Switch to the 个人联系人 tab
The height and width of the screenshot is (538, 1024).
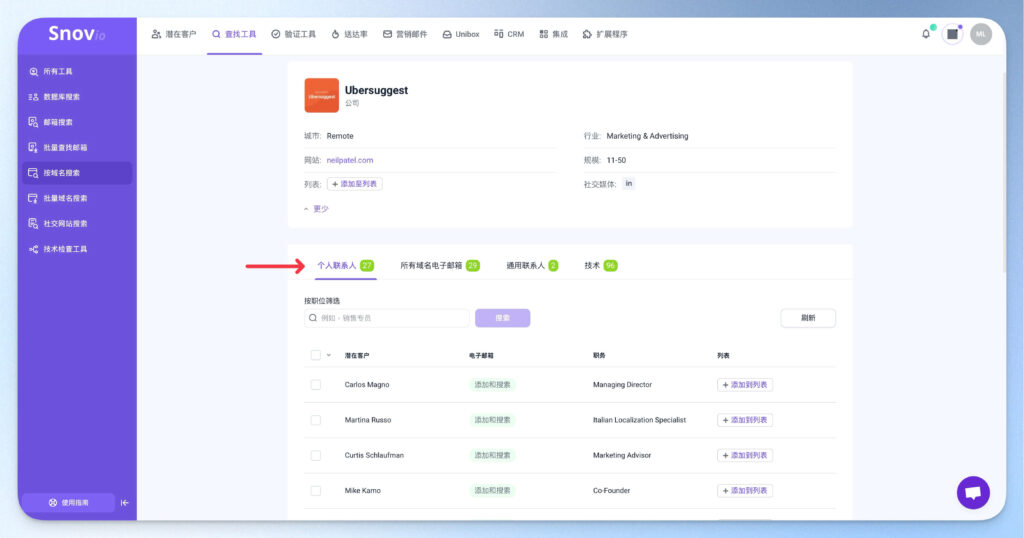(345, 266)
